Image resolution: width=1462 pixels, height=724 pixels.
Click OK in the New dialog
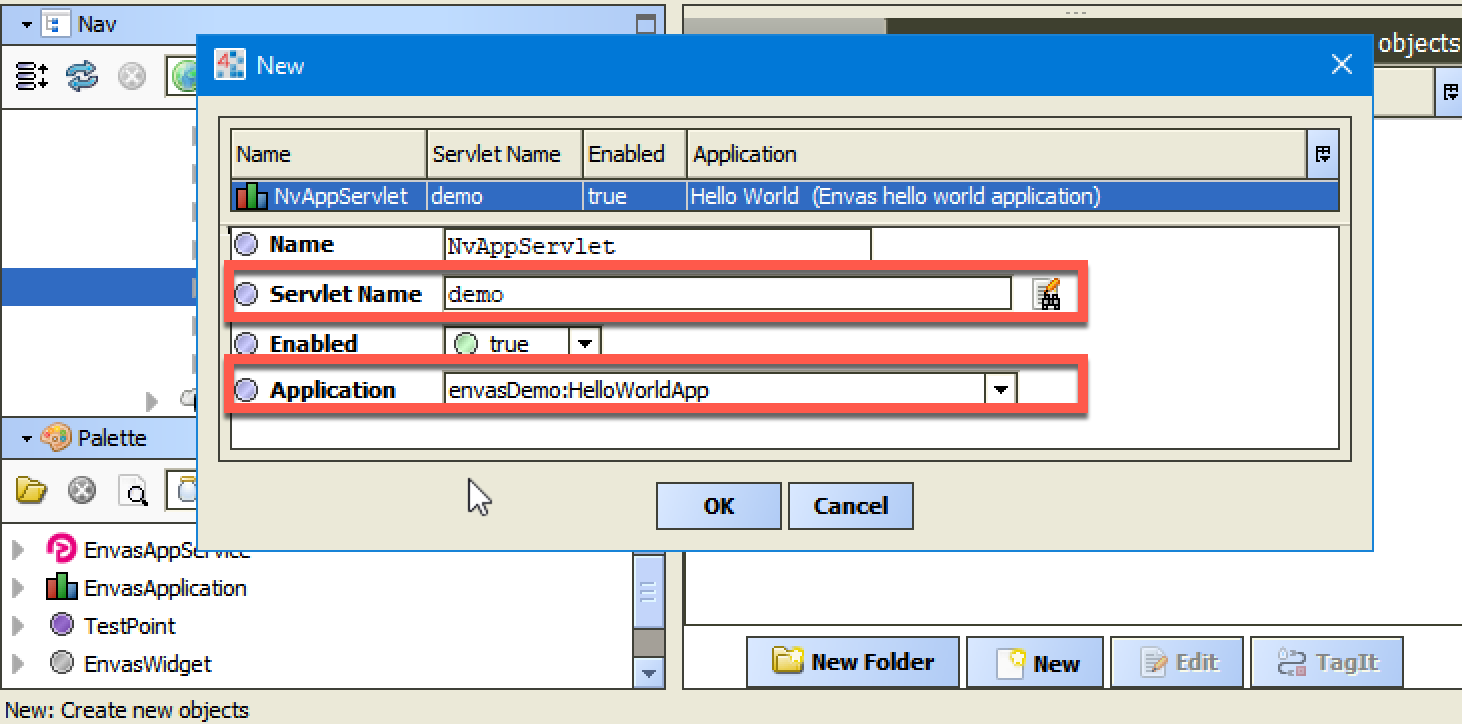718,506
